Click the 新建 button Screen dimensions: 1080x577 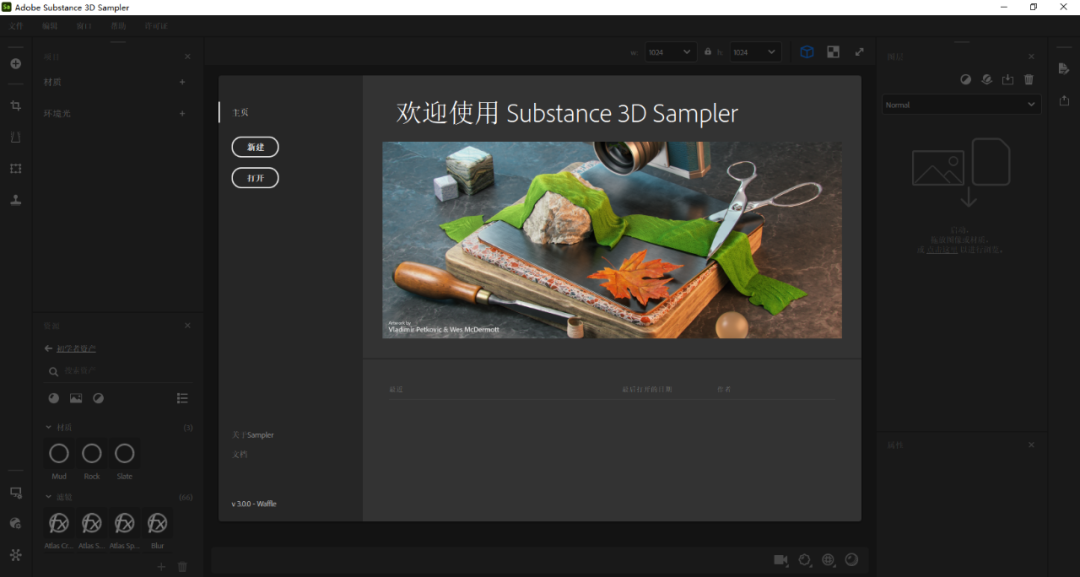point(255,147)
